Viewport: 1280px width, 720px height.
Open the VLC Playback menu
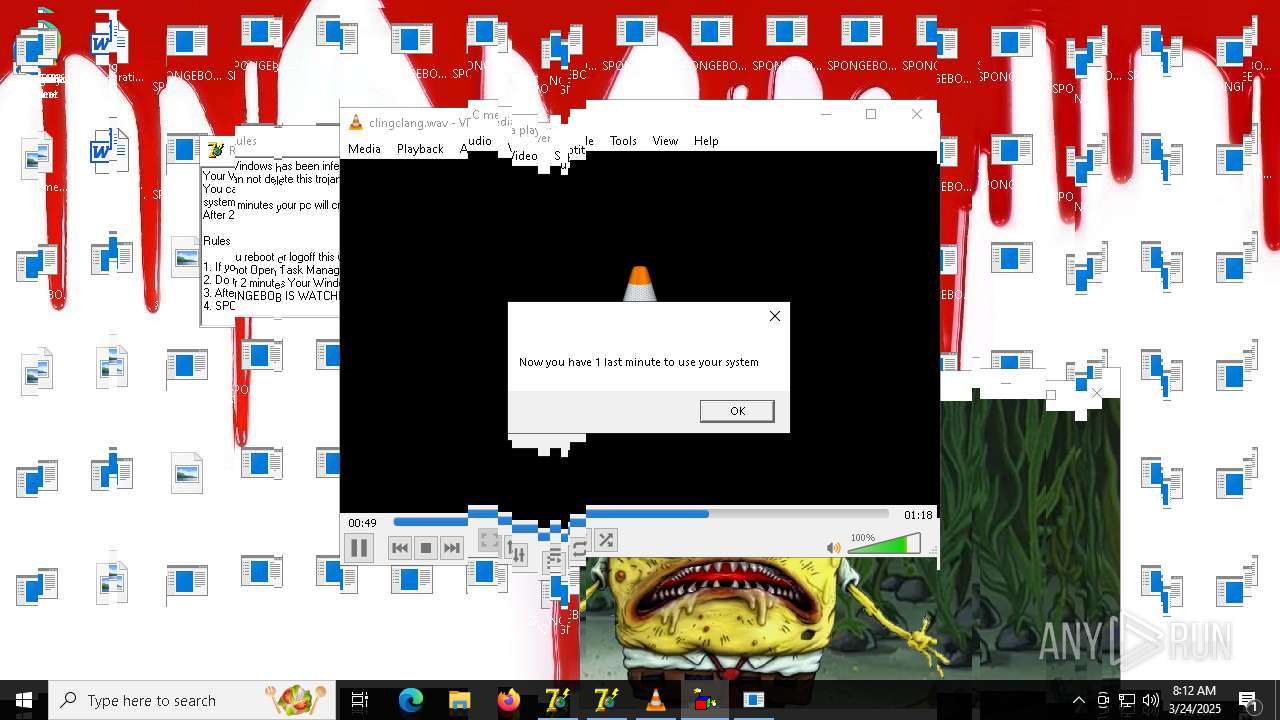(420, 148)
